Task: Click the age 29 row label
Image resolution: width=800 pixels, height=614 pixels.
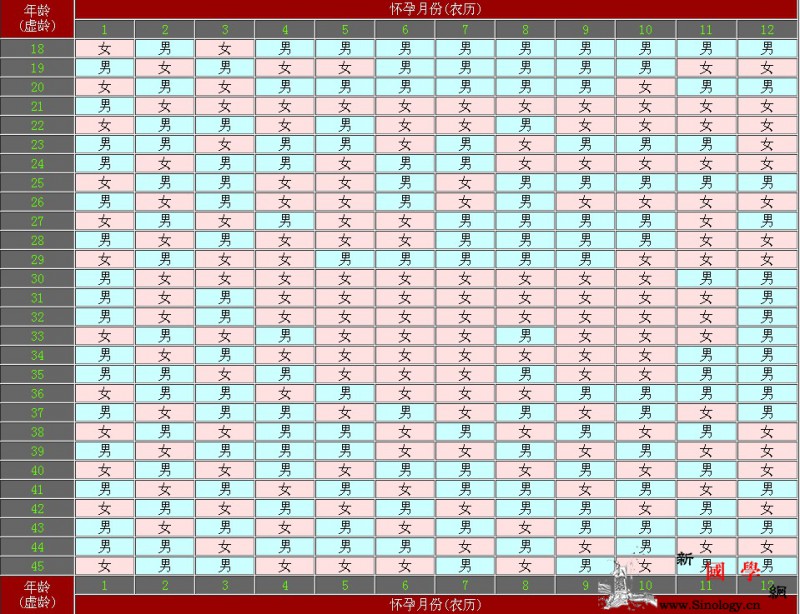Action: (x=37, y=259)
